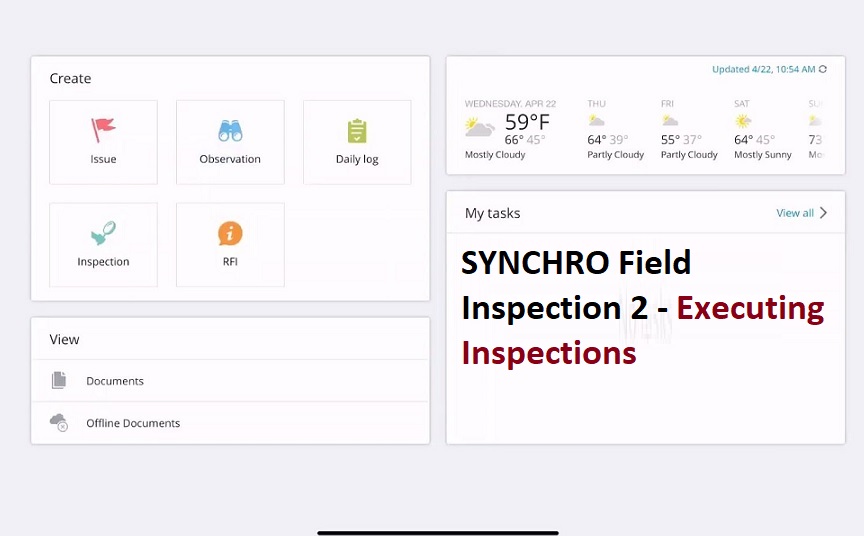Click the View panel heading
This screenshot has width=864, height=536.
point(64,339)
